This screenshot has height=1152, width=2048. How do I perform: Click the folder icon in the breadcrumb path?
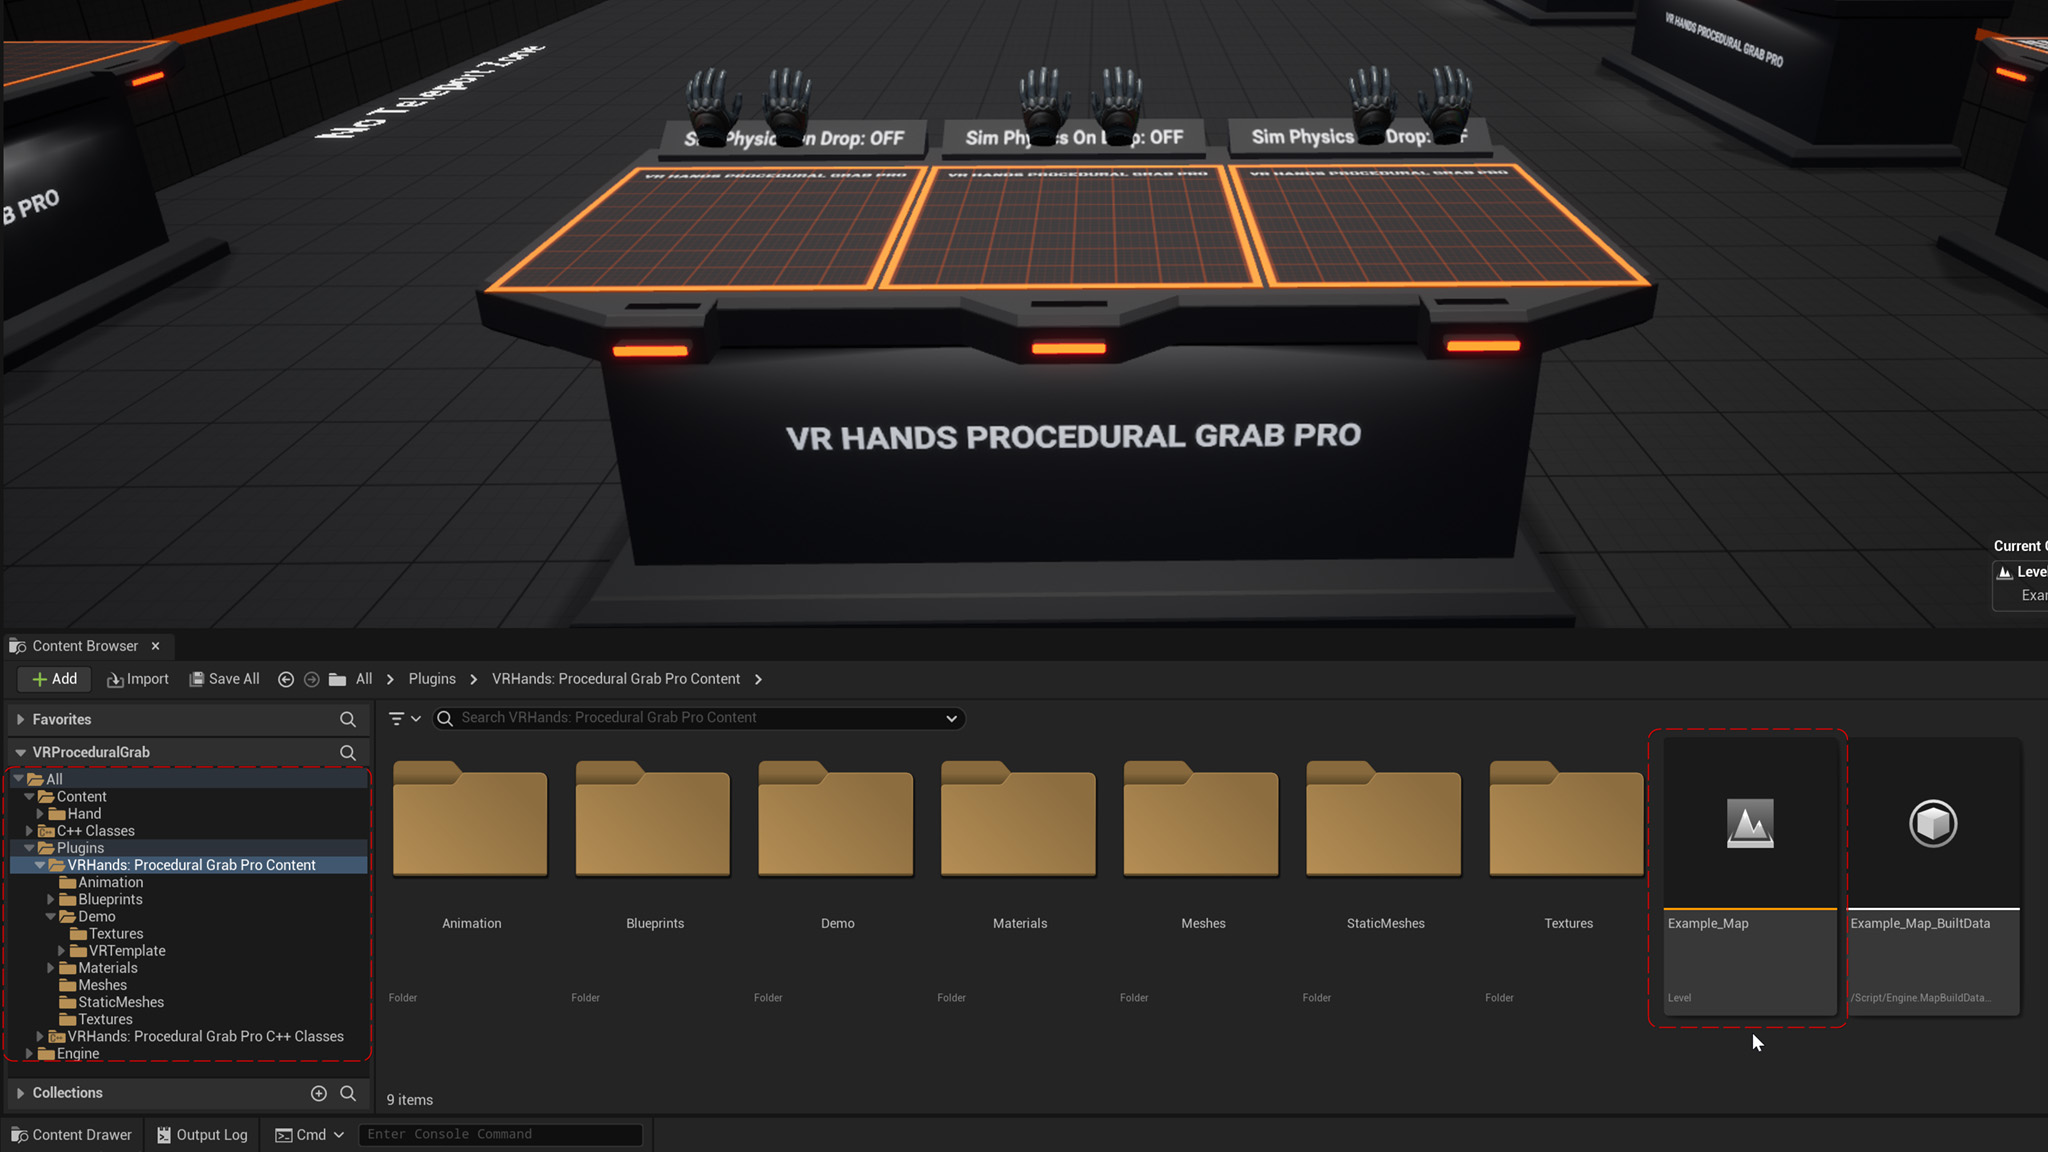338,679
